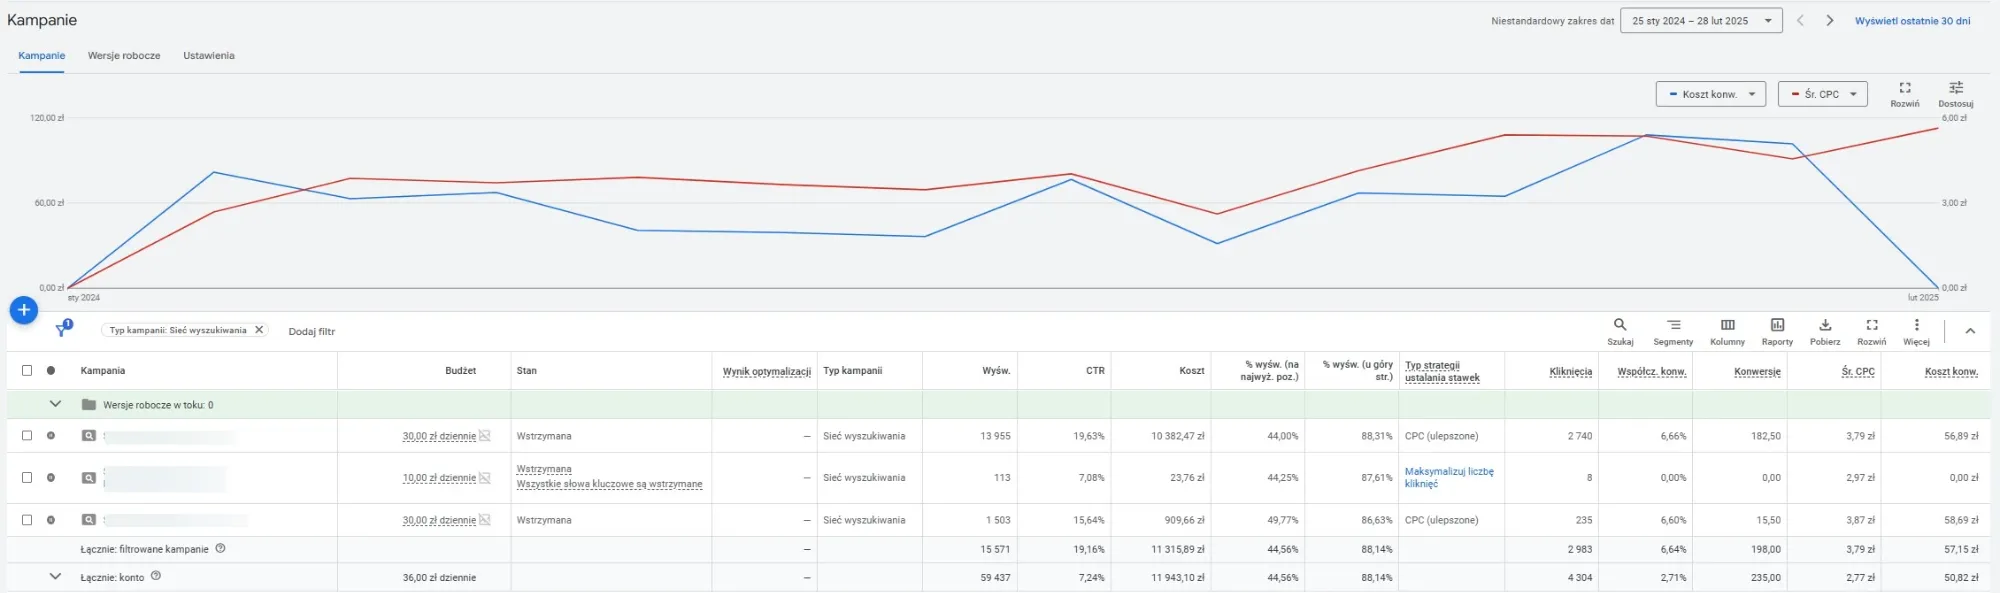The height and width of the screenshot is (593, 2000).
Task: Click budget chart icon in 23,76 zł row
Action: pos(485,478)
